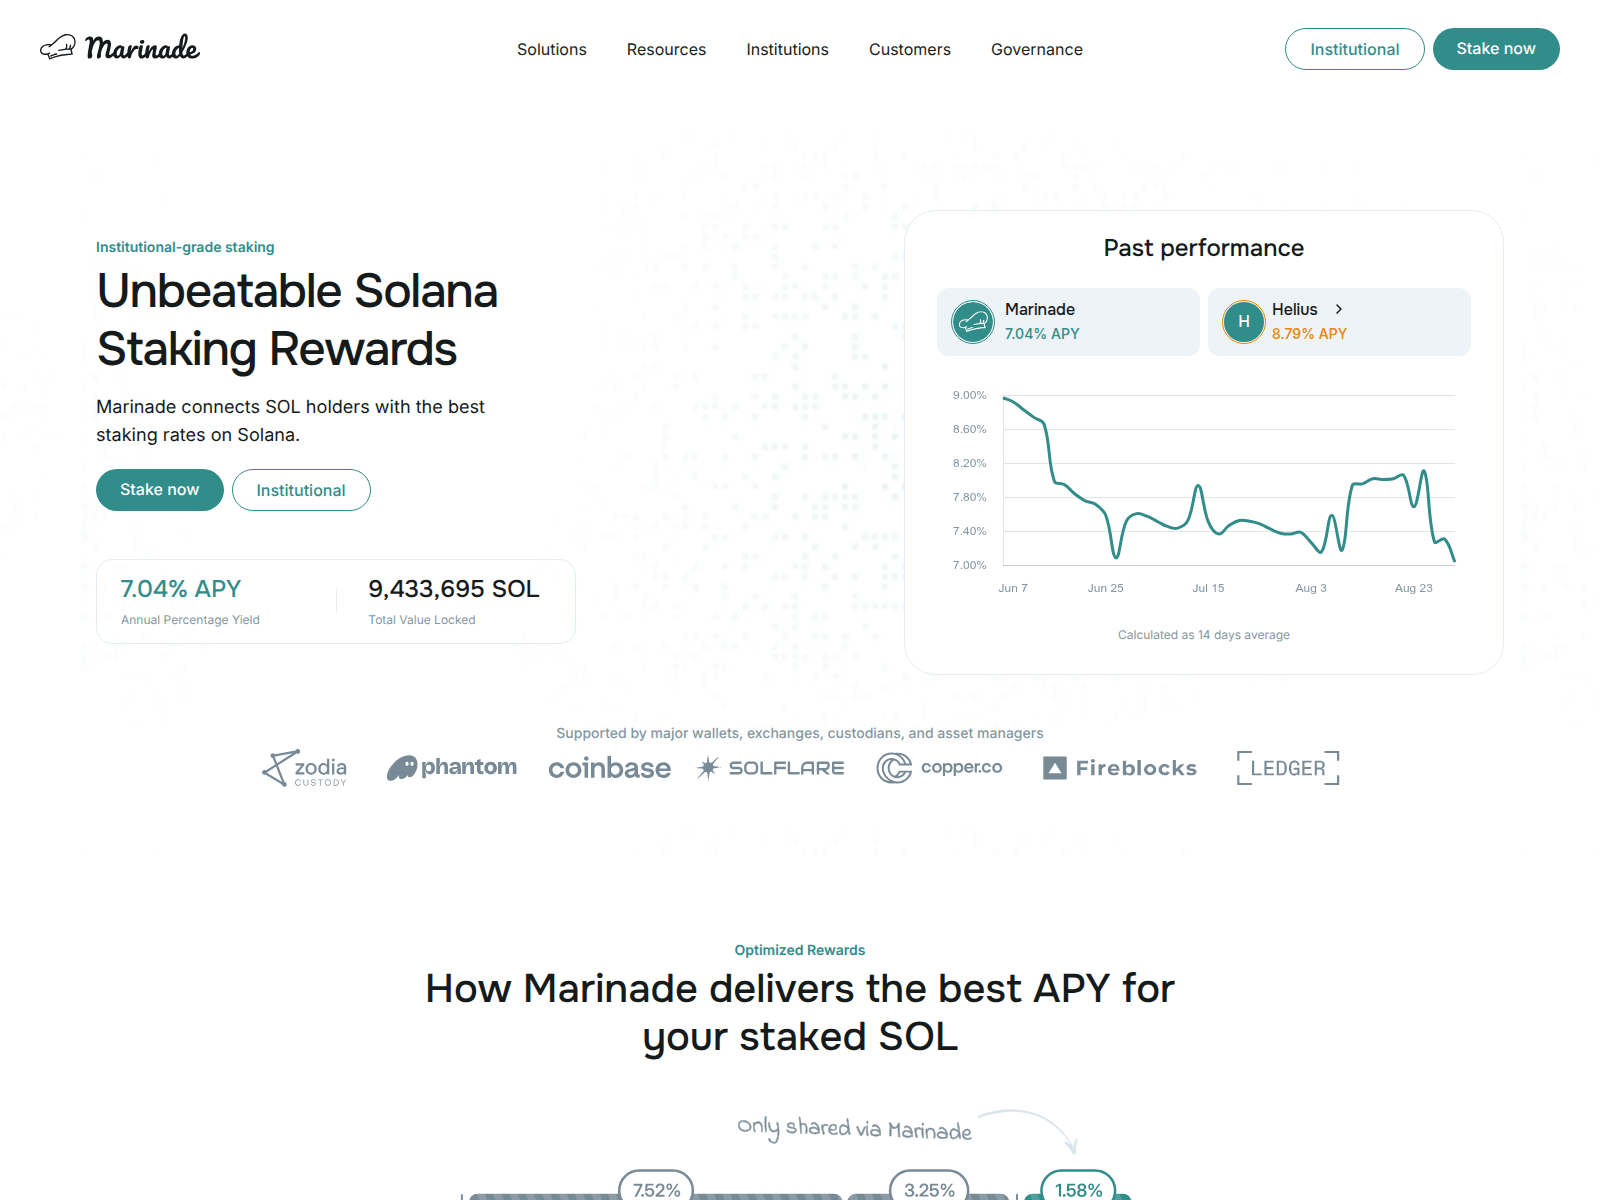Click the Annual Percentage Yield label
1600x1200 pixels.
[190, 620]
